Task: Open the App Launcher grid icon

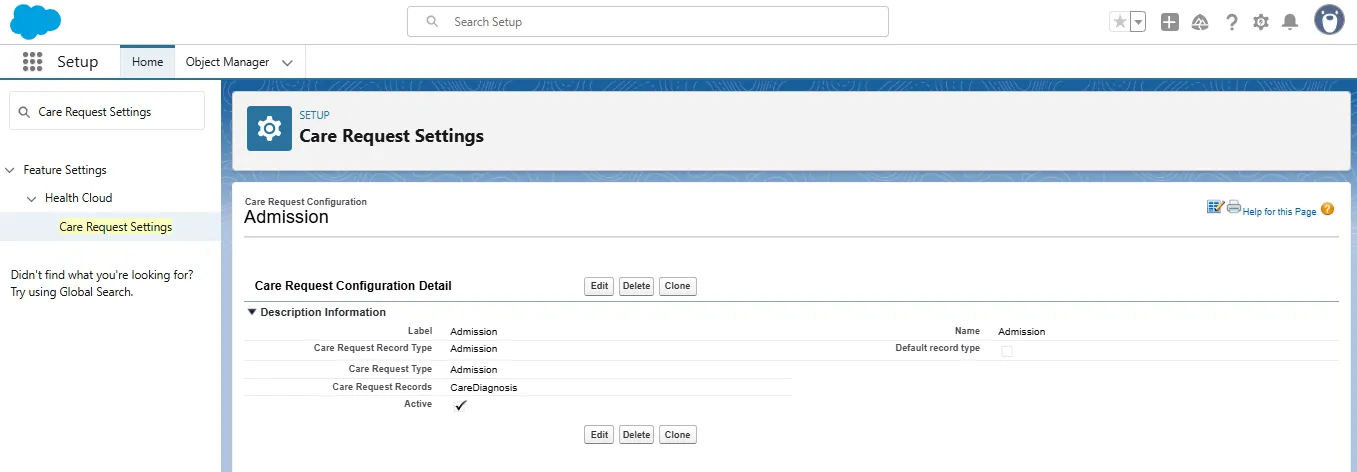Action: (32, 62)
